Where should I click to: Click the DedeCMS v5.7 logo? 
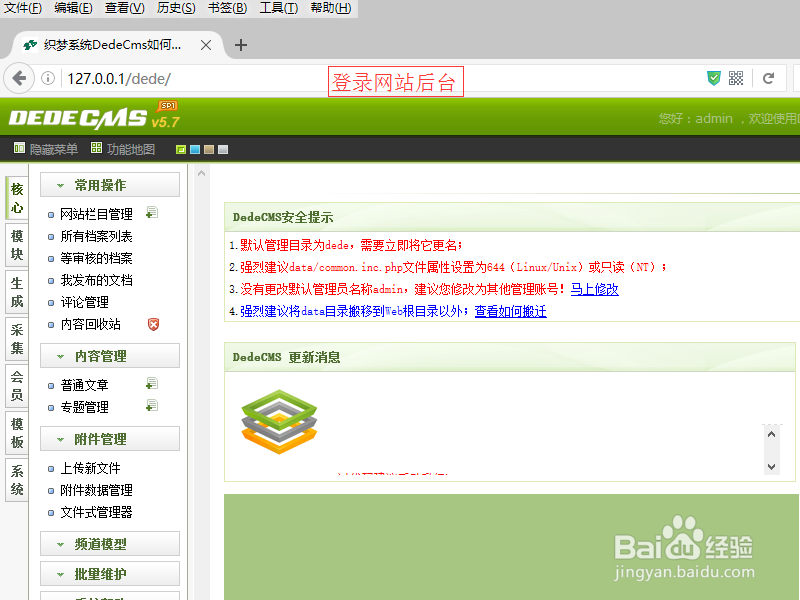94,116
